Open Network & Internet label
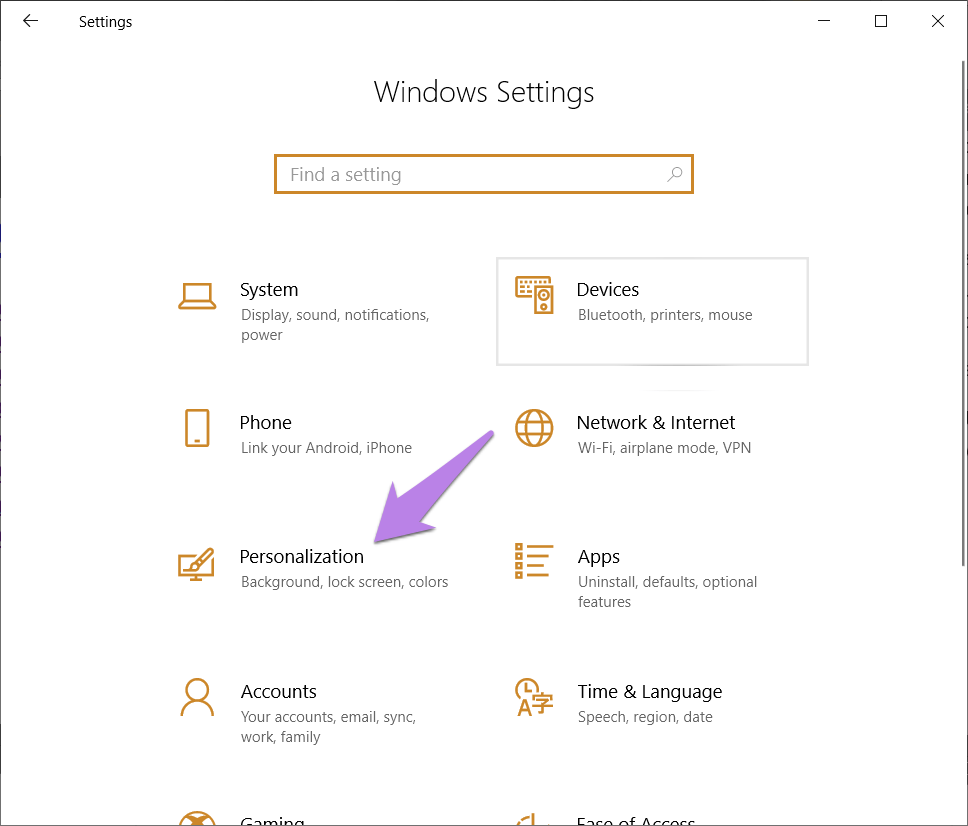968x826 pixels. [x=655, y=423]
